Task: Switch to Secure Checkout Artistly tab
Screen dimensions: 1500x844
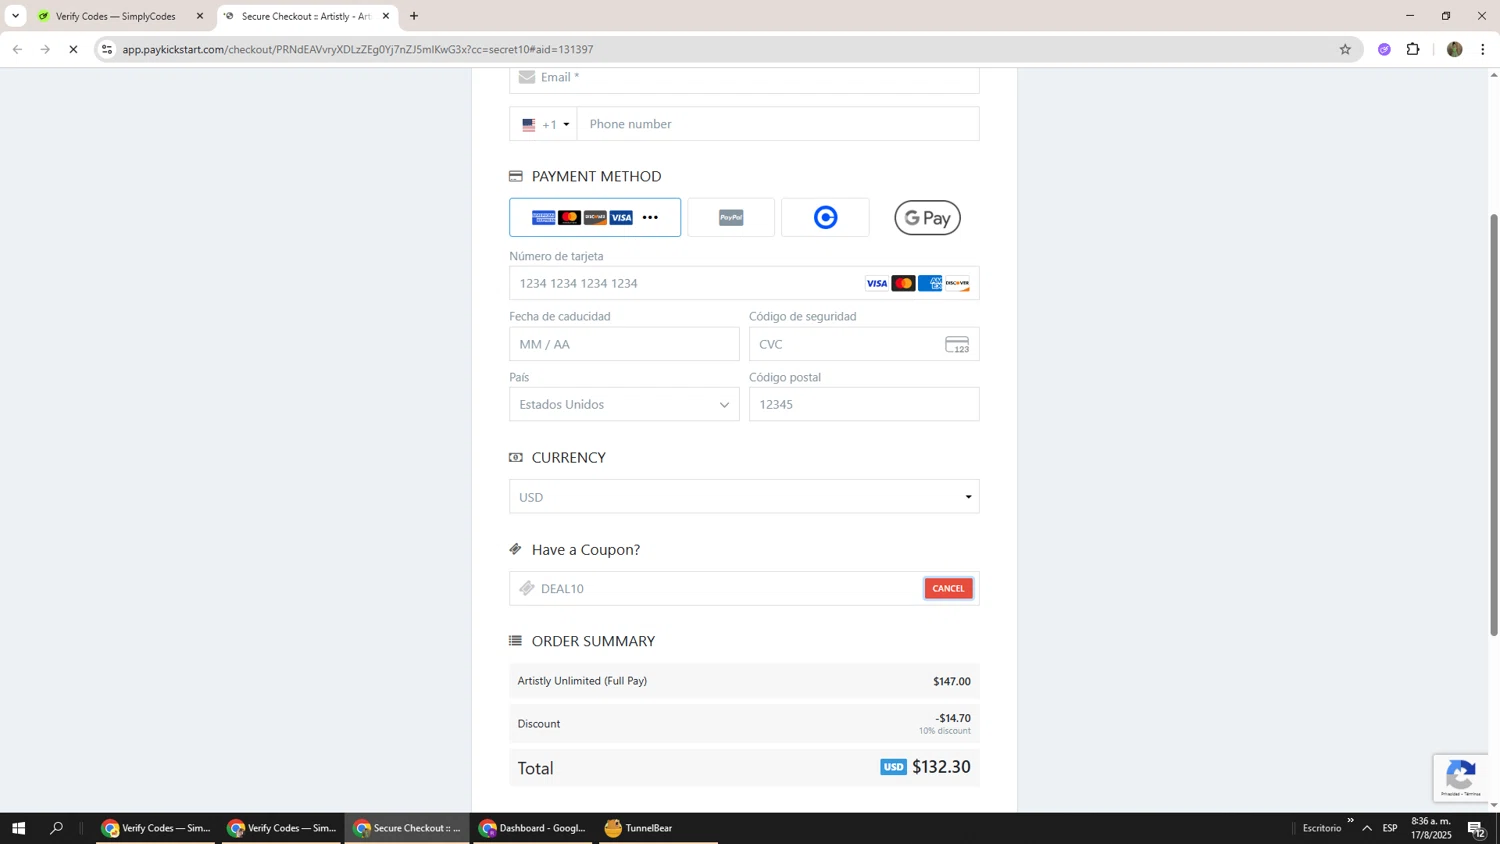Action: (x=305, y=16)
